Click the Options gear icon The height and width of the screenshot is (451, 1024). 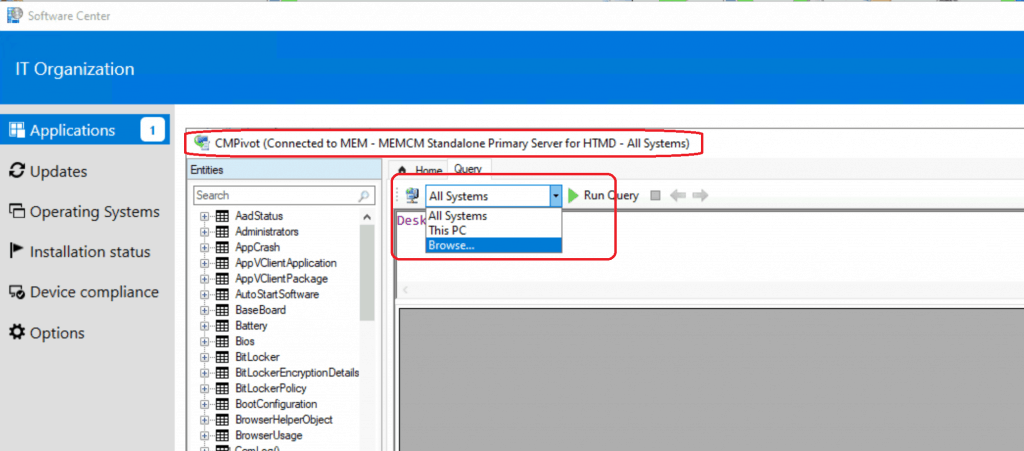tap(16, 332)
